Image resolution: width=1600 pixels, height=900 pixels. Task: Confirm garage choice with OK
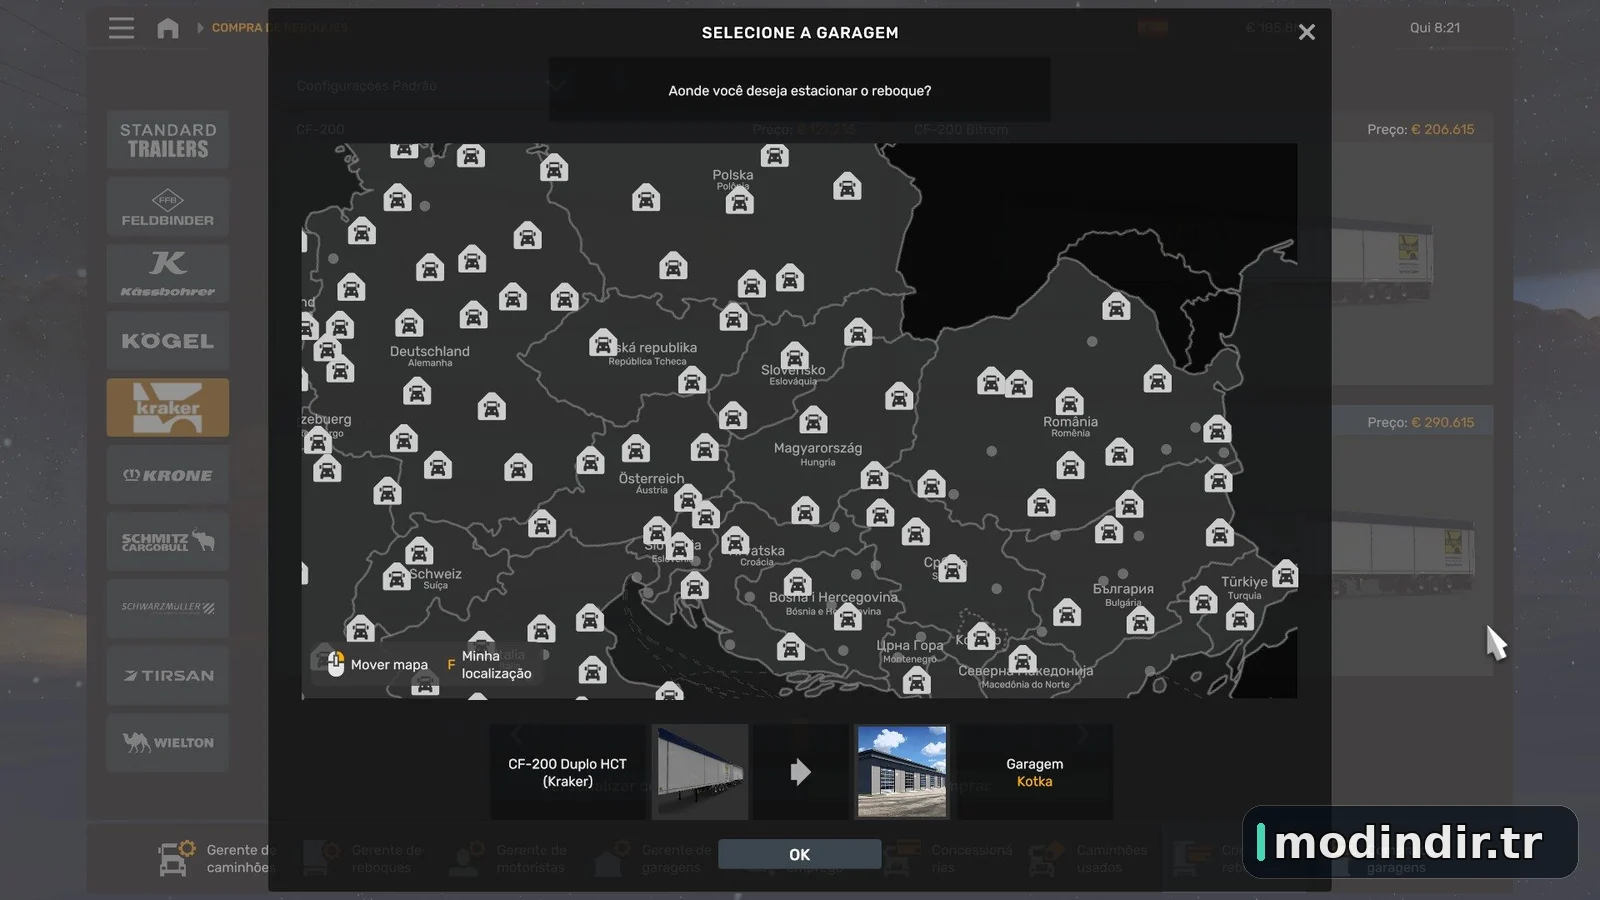pyautogui.click(x=799, y=854)
